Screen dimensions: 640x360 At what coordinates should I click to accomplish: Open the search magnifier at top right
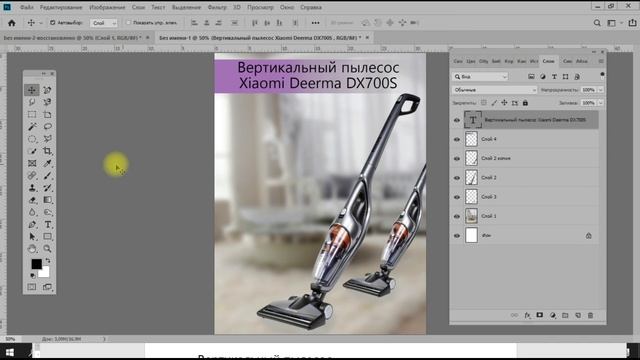[x=597, y=23]
